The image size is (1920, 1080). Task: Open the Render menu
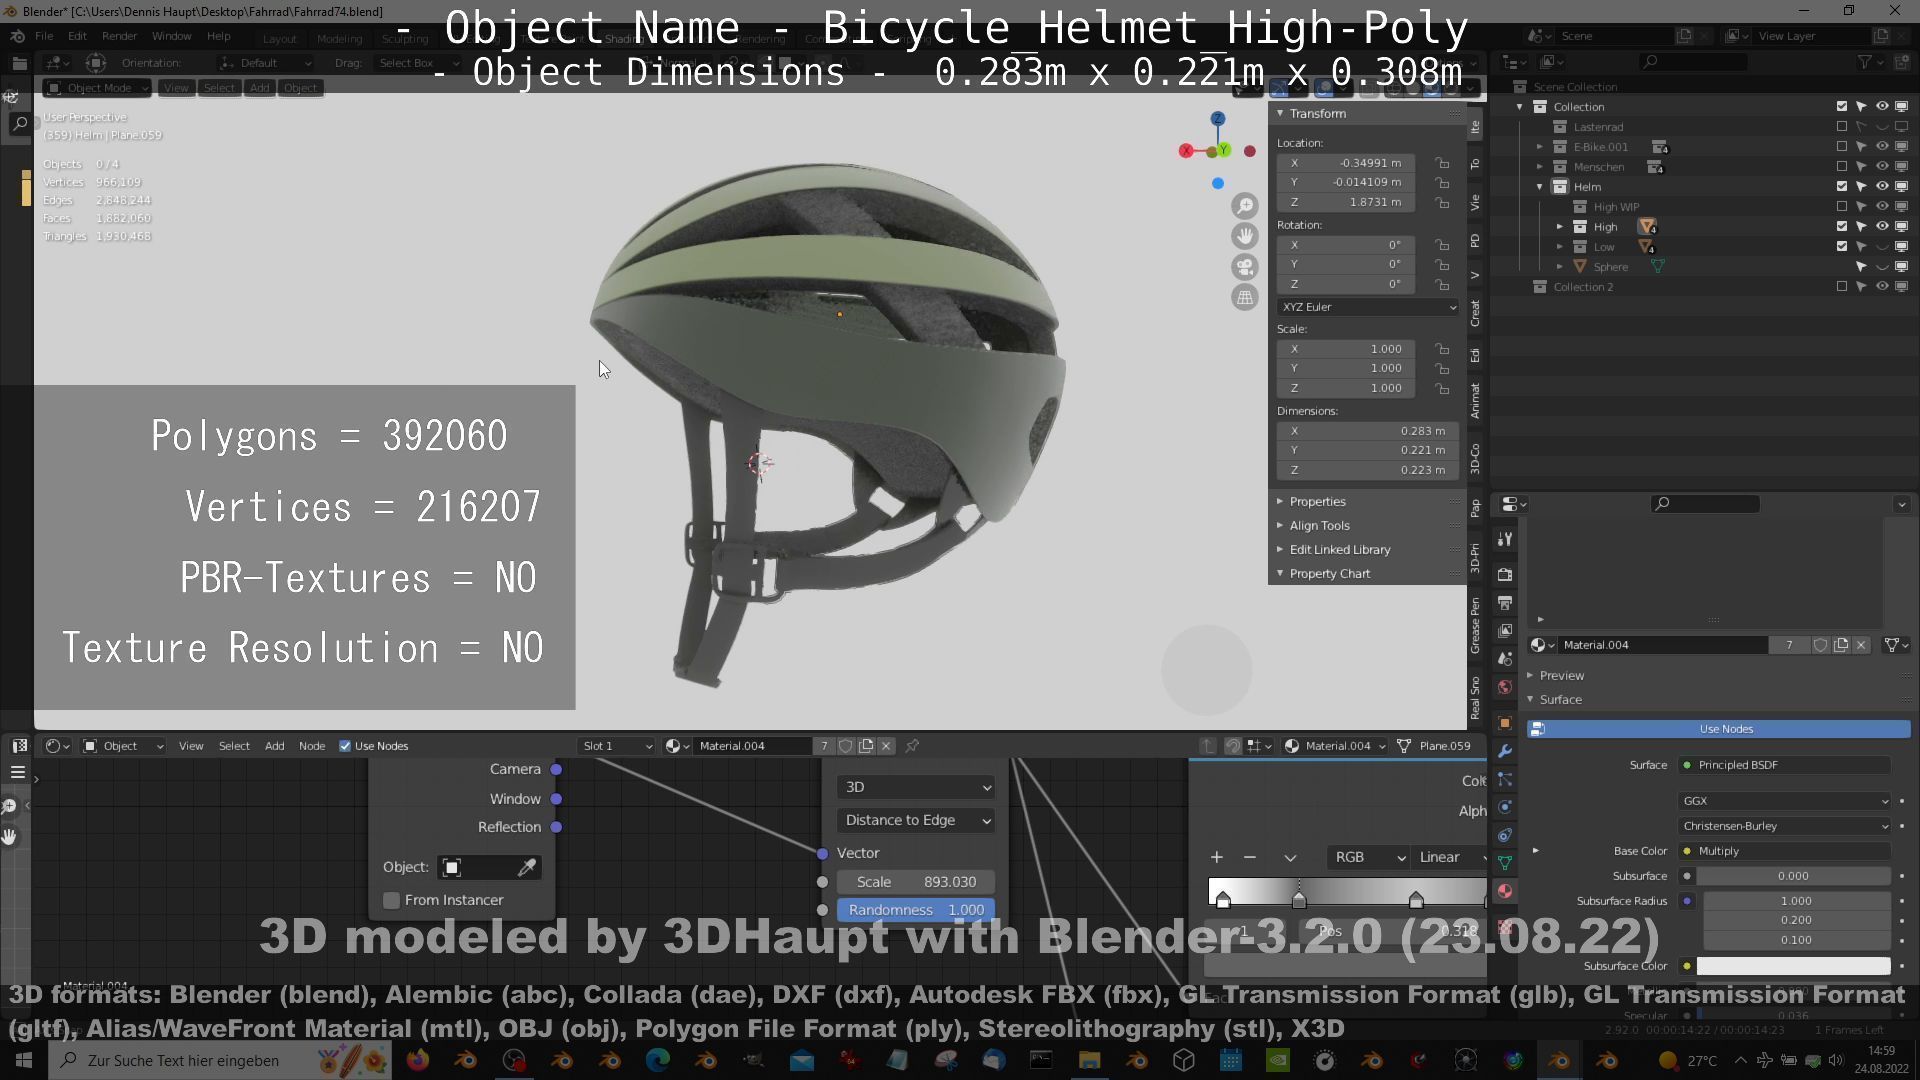coord(119,36)
